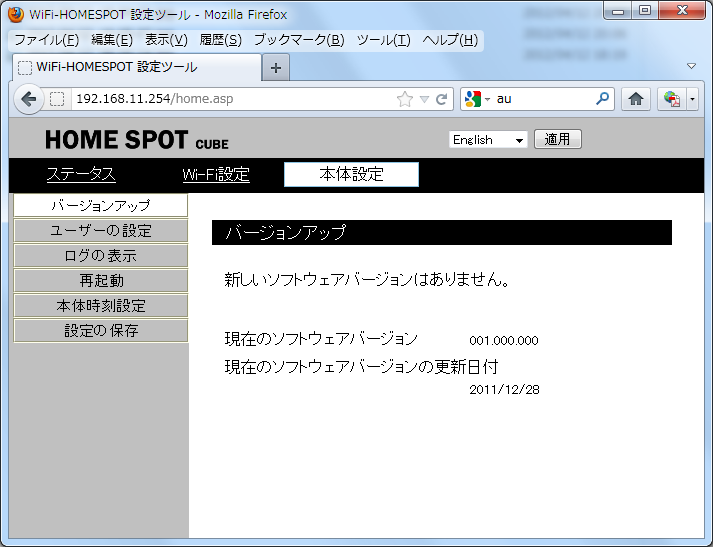
Task: Minimize the Firefox window
Action: pyautogui.click(x=618, y=11)
